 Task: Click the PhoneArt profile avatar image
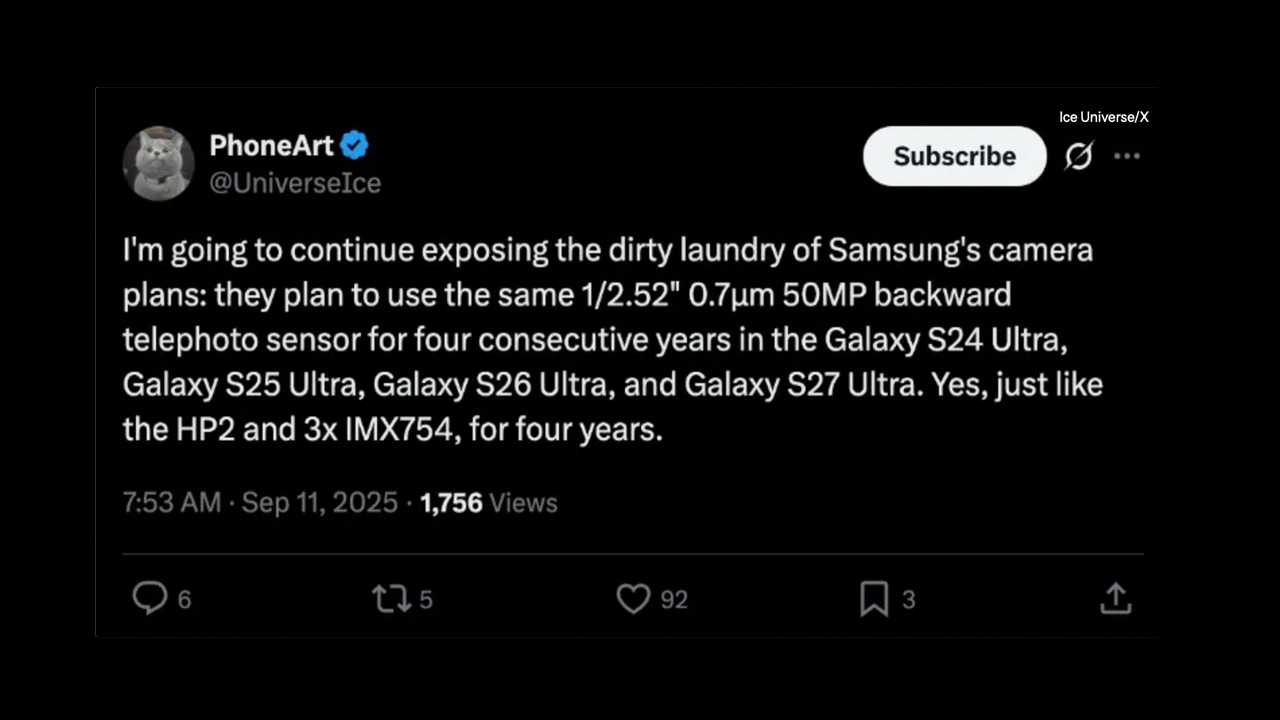click(158, 162)
